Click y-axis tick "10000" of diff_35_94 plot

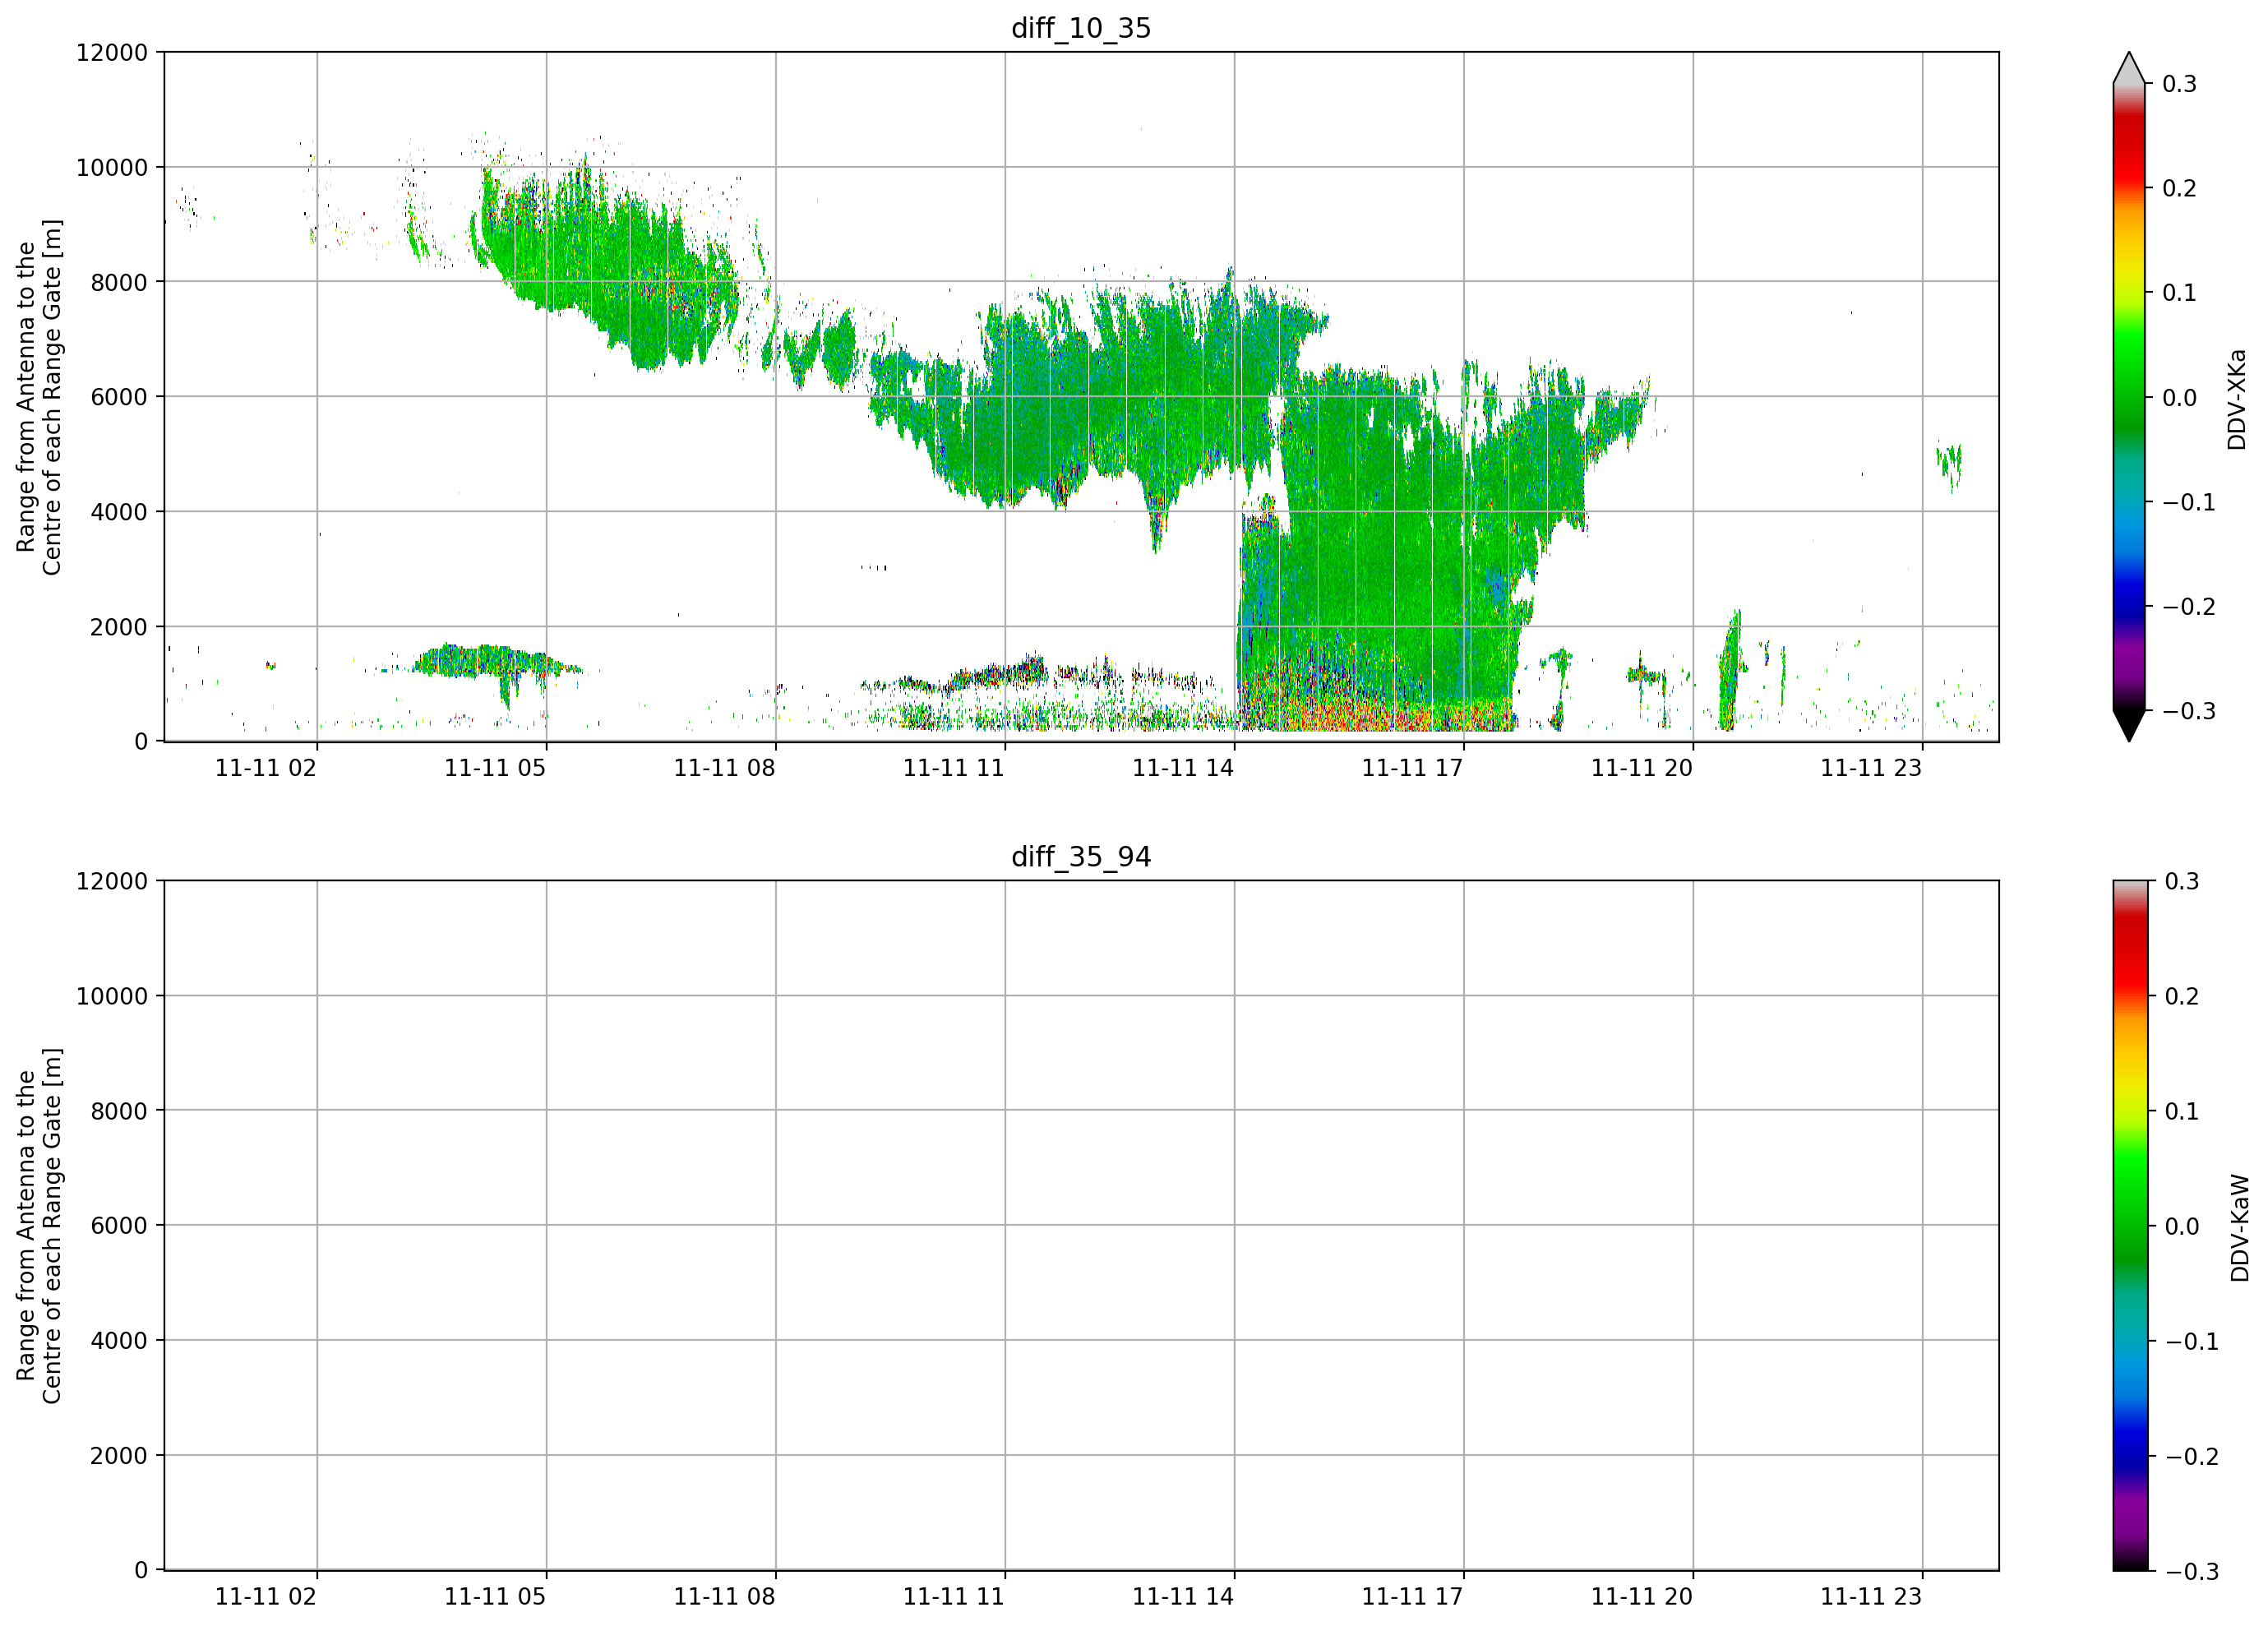(112, 996)
